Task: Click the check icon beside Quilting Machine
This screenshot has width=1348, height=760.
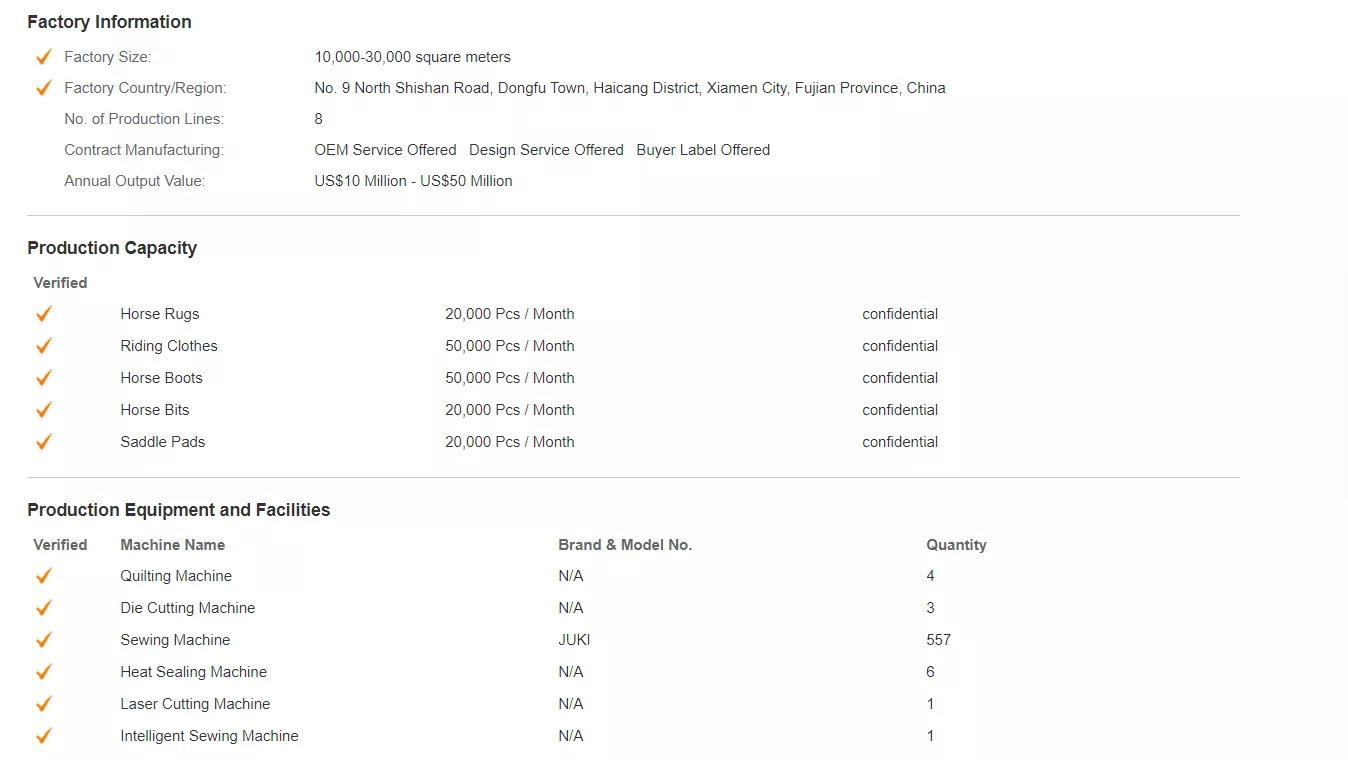Action: [x=44, y=576]
